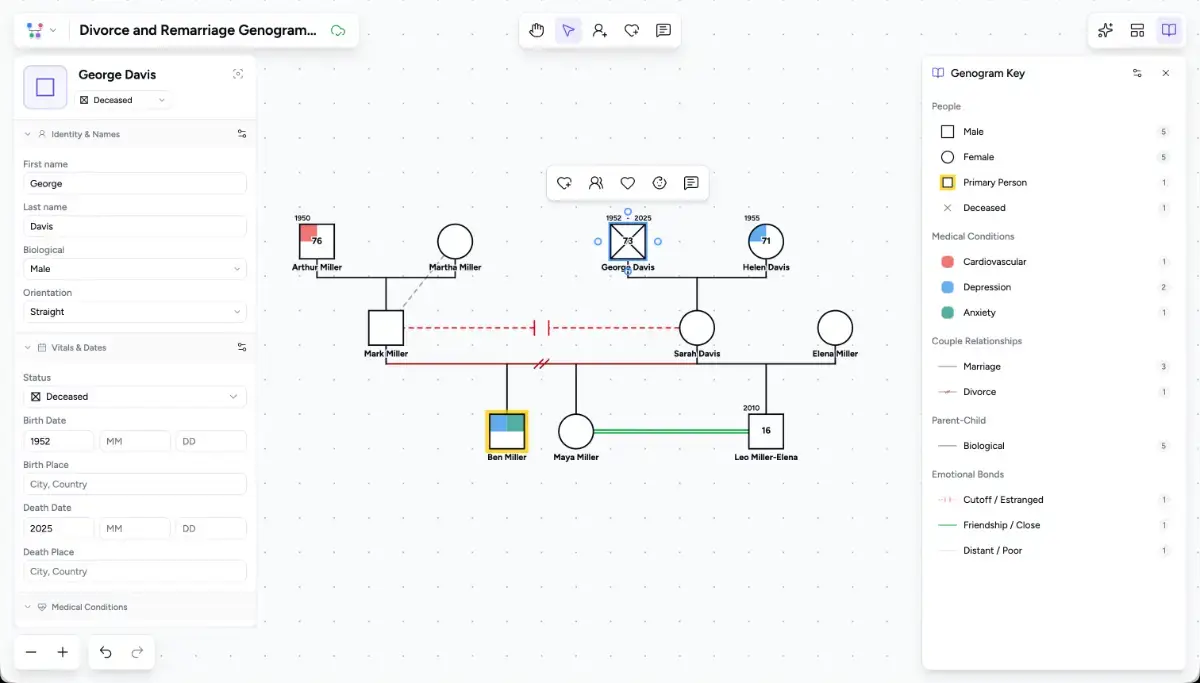Undo the last change
The image size is (1200, 683).
(x=105, y=652)
